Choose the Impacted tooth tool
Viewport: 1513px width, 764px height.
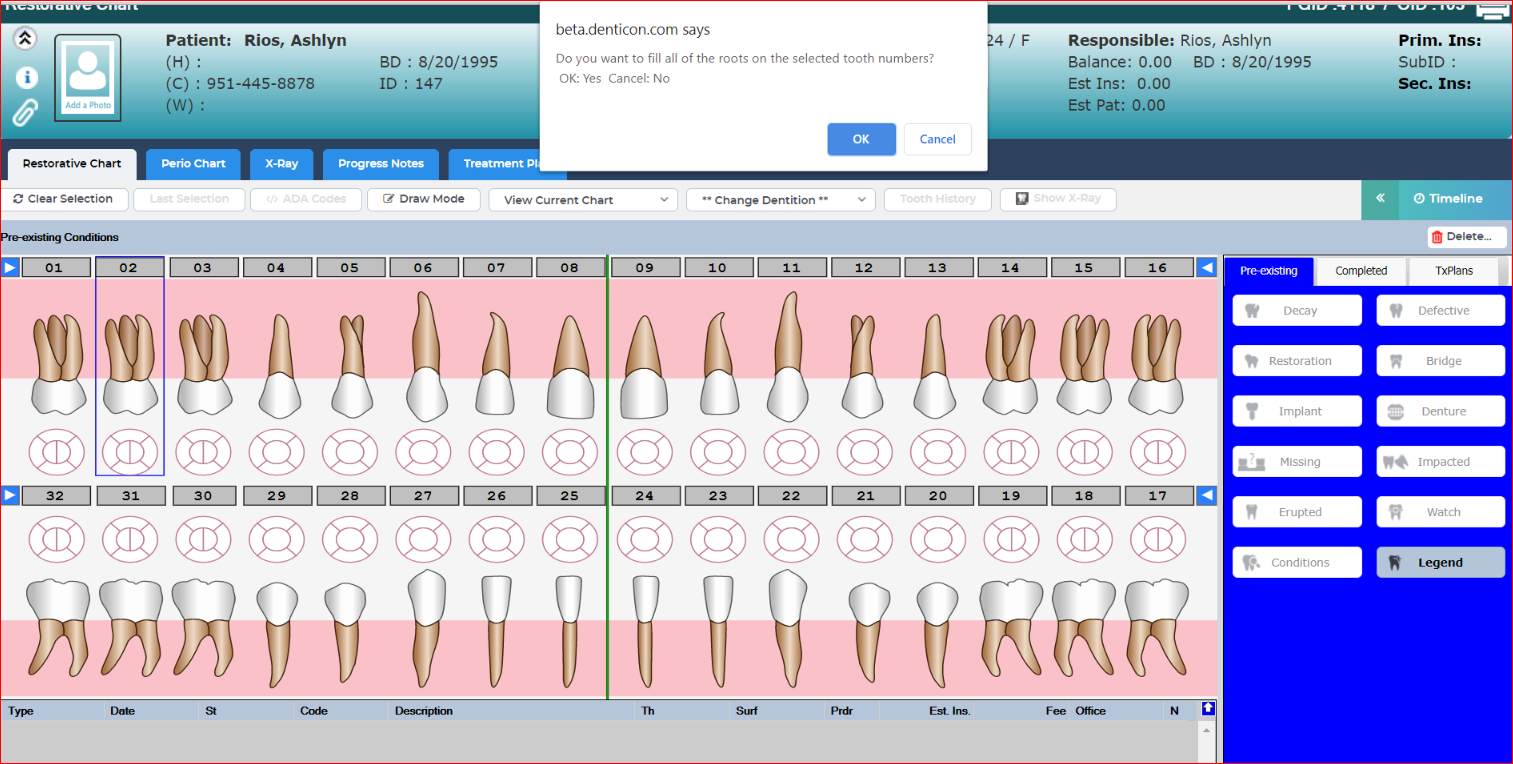coord(1440,461)
